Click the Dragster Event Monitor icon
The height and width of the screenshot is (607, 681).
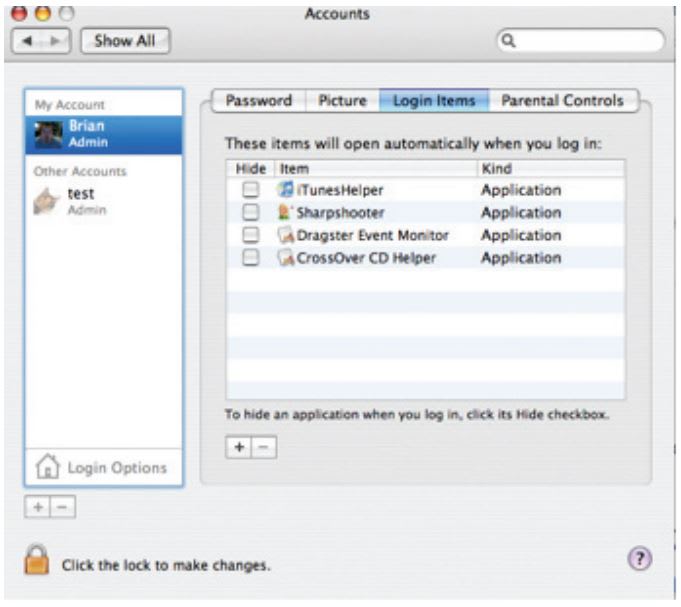tap(286, 235)
